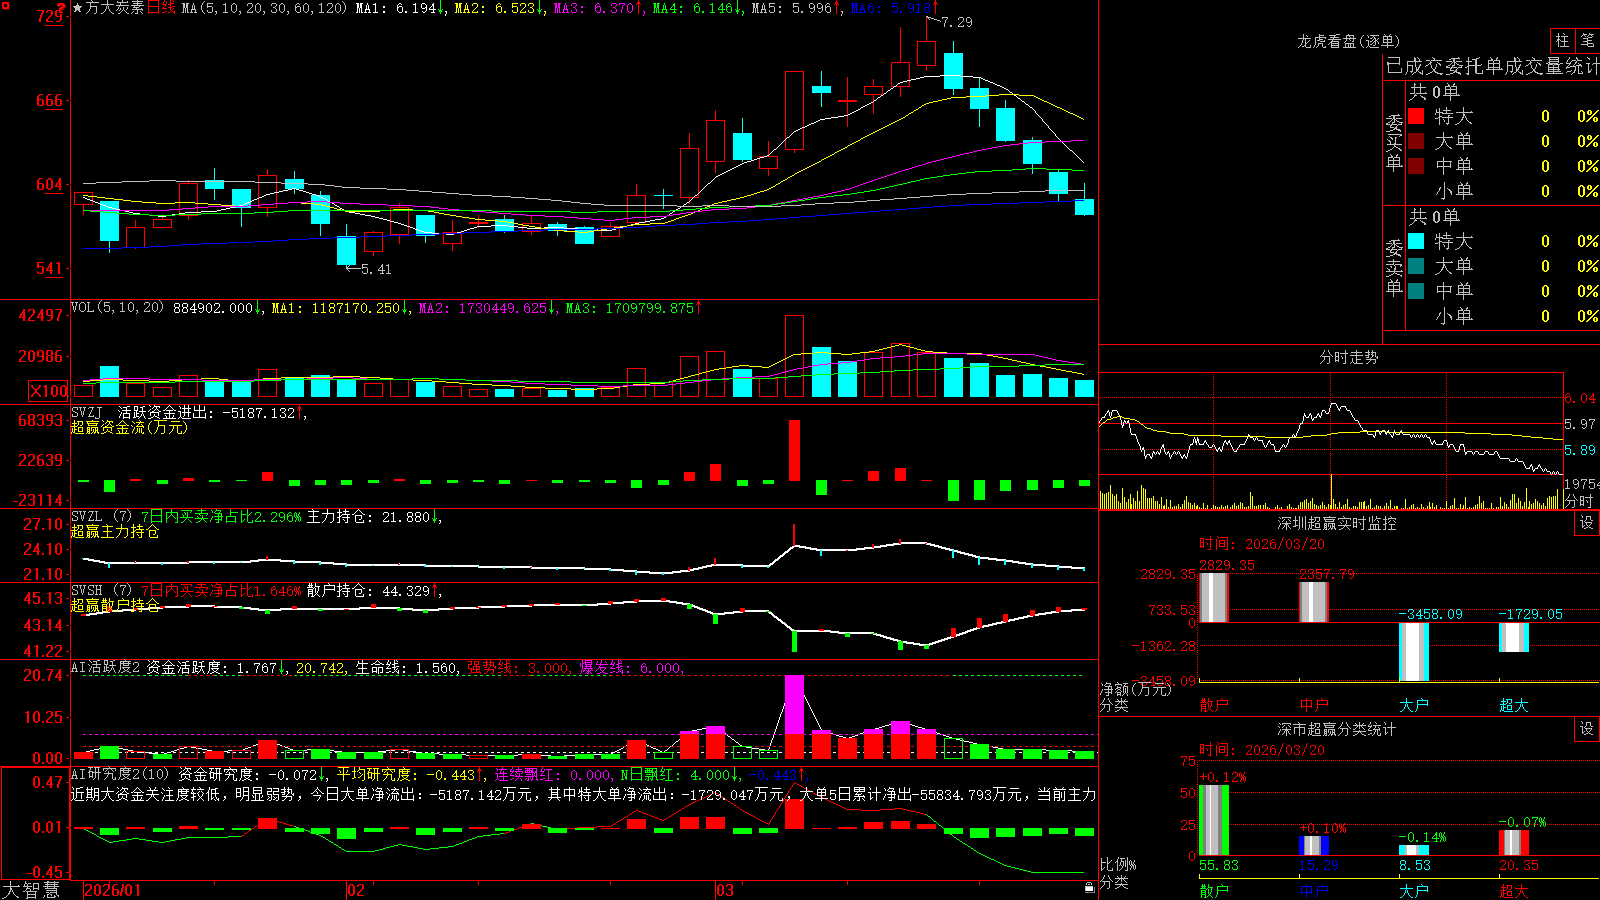Select the cyan 特大 sell-order swatch
Screen dimensions: 1600x900
pos(1416,241)
